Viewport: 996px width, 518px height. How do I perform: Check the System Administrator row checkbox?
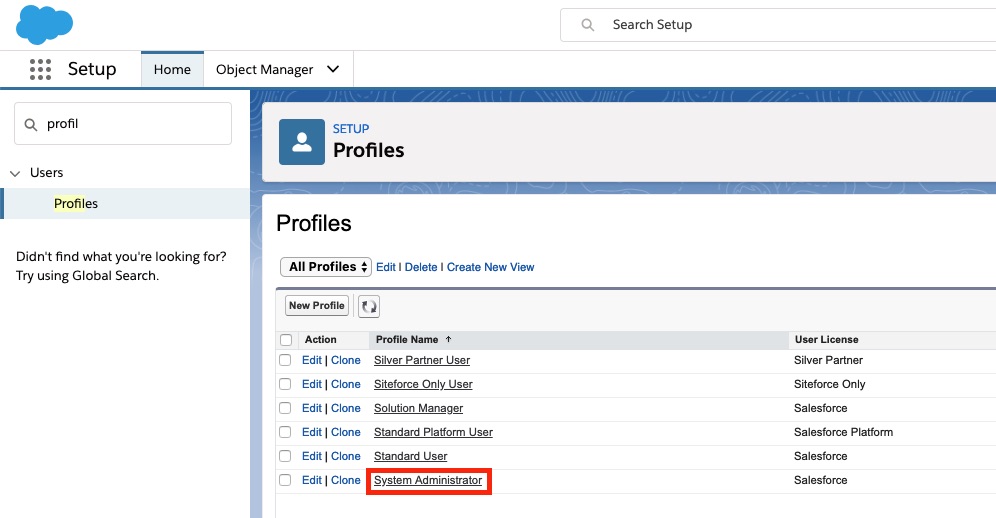pyautogui.click(x=285, y=480)
